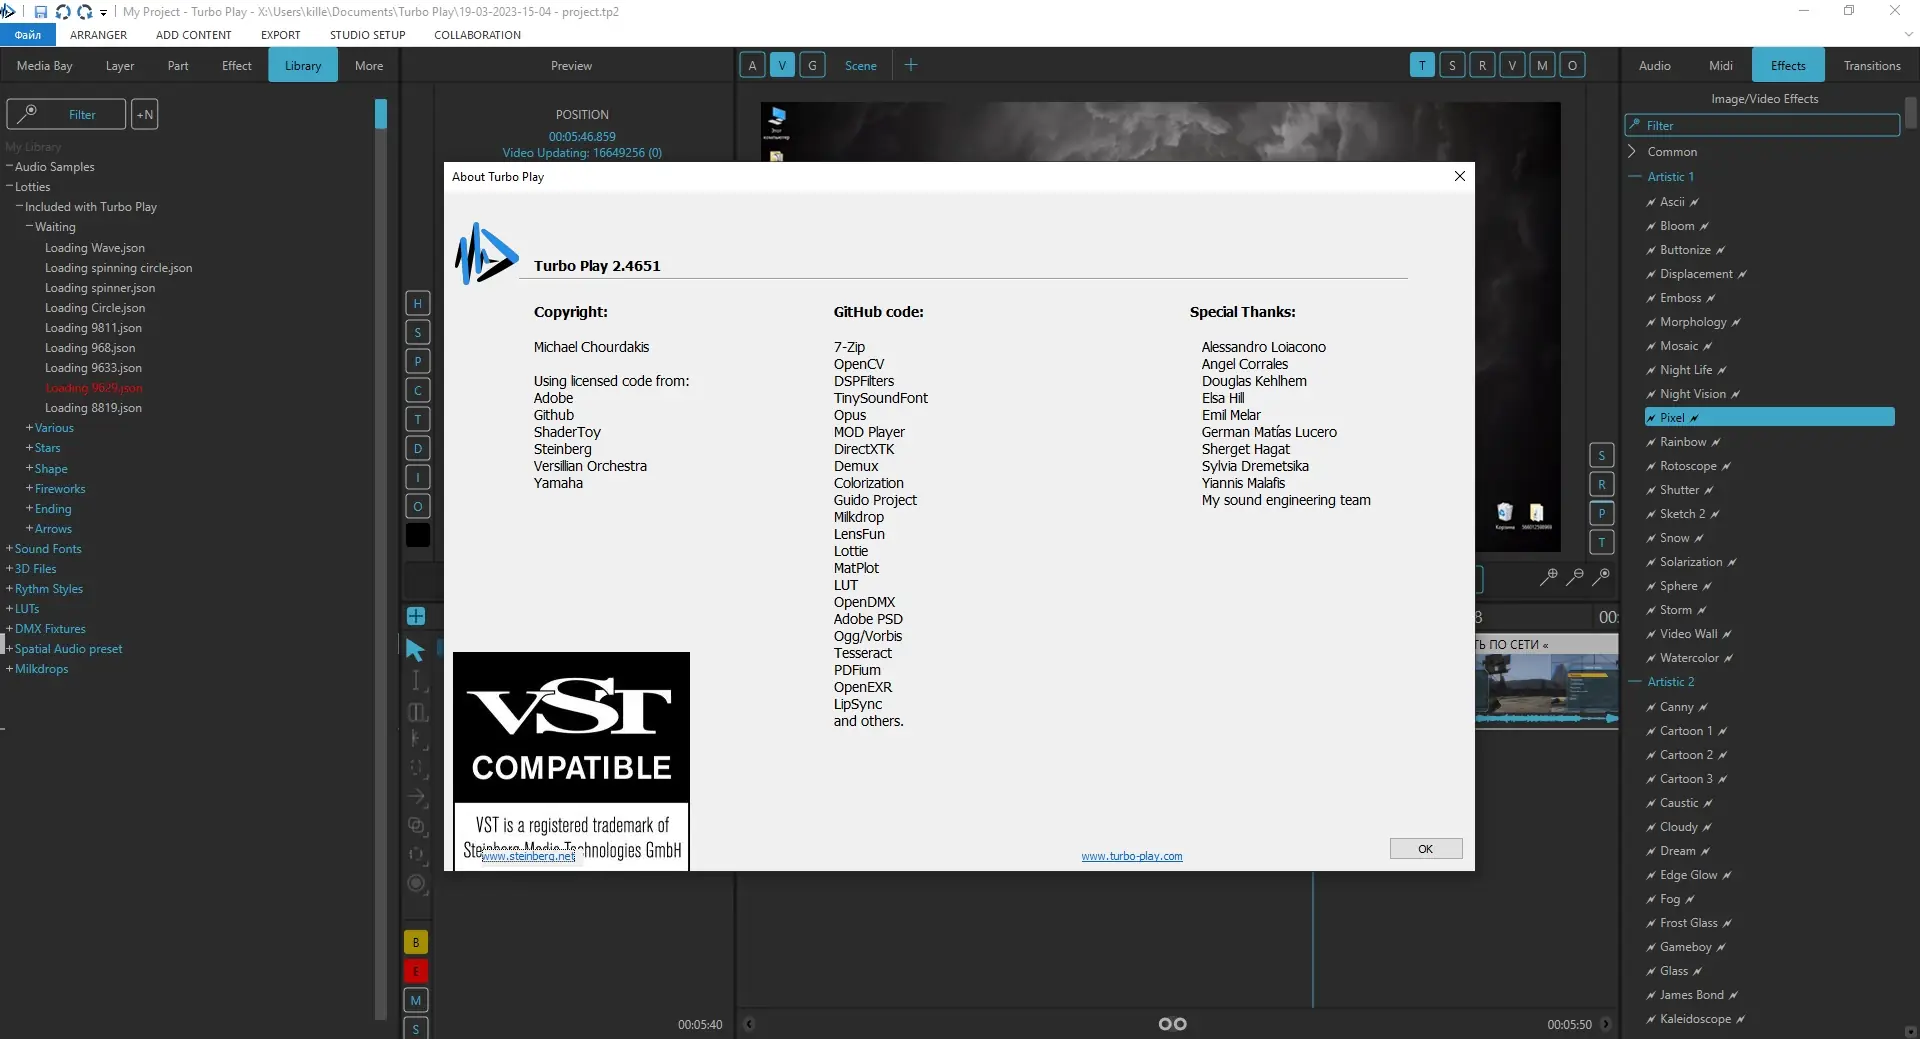Click the black color swatch below O
Image resolution: width=1920 pixels, height=1039 pixels.
(x=418, y=535)
